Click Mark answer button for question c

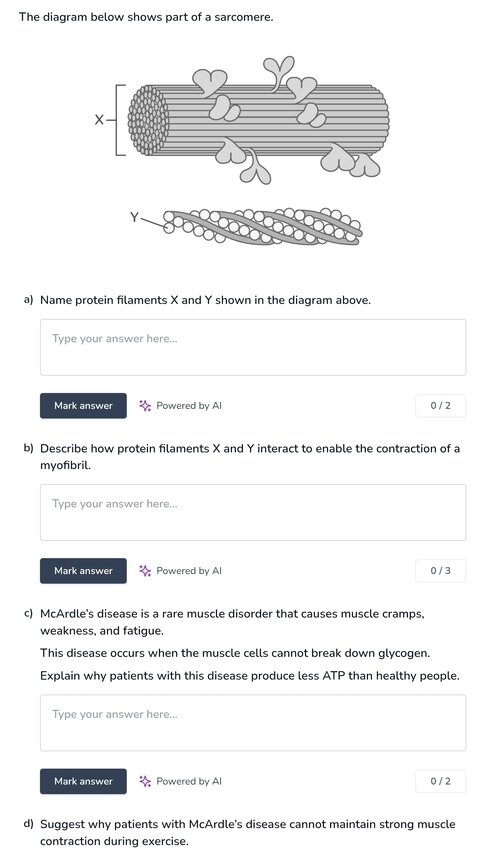click(x=83, y=781)
